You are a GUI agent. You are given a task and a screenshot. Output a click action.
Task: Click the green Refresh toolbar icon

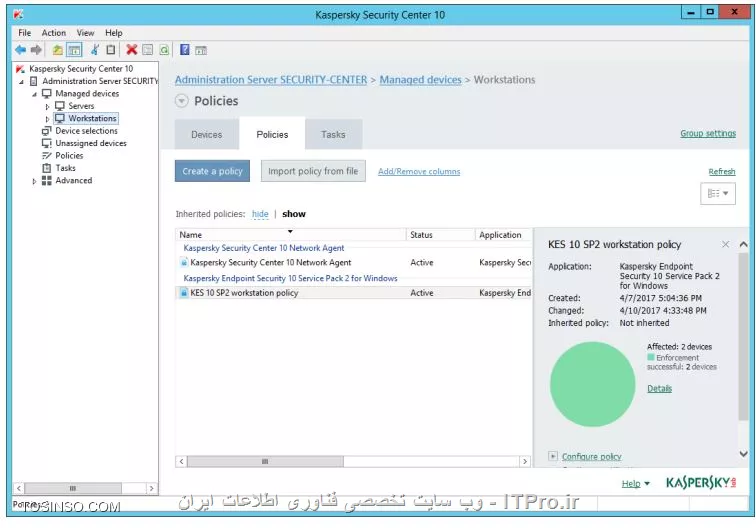pos(164,50)
